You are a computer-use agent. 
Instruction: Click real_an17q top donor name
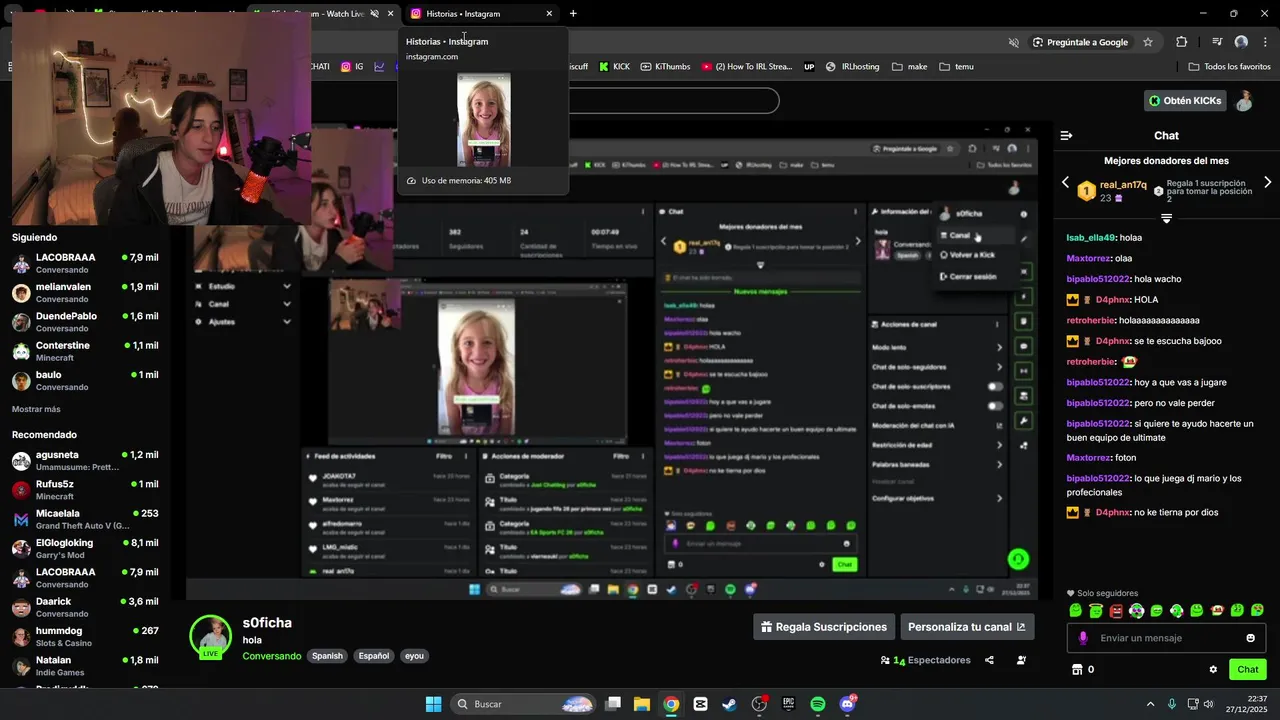point(1123,185)
